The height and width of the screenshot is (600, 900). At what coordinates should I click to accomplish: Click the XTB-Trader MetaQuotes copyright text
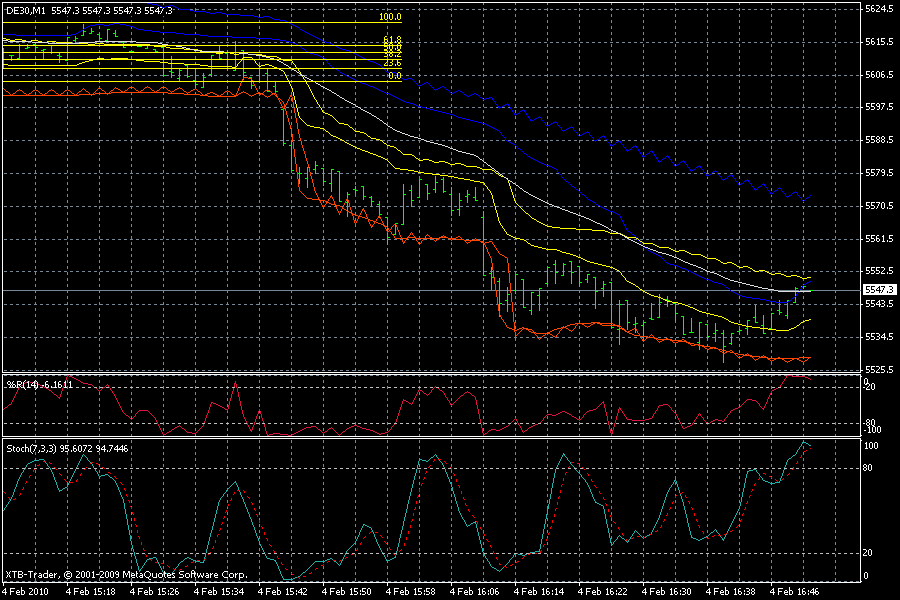(126, 575)
